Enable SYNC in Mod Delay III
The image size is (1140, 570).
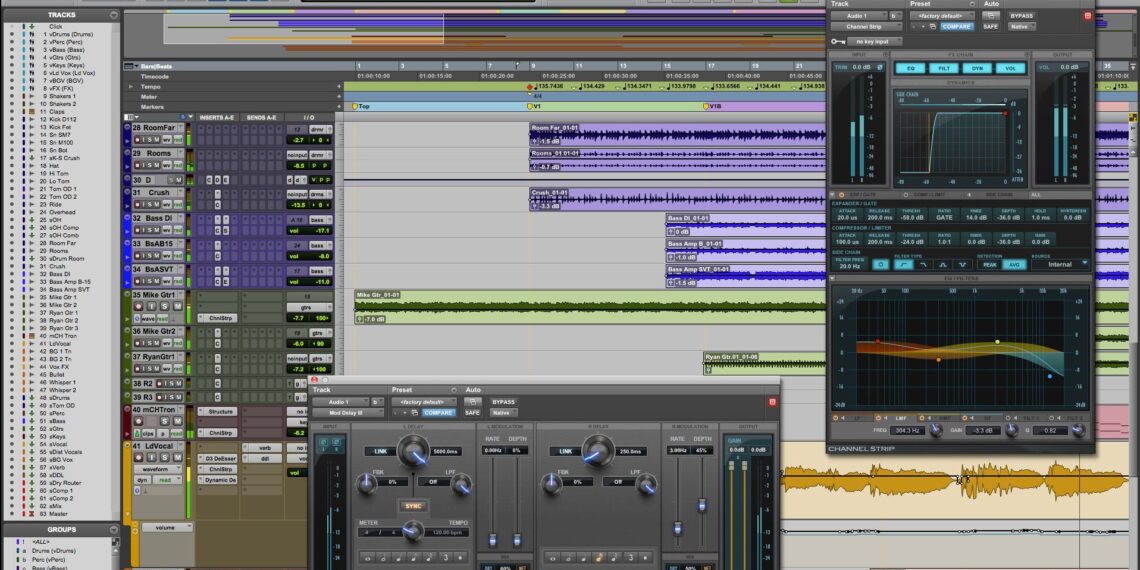pos(412,506)
